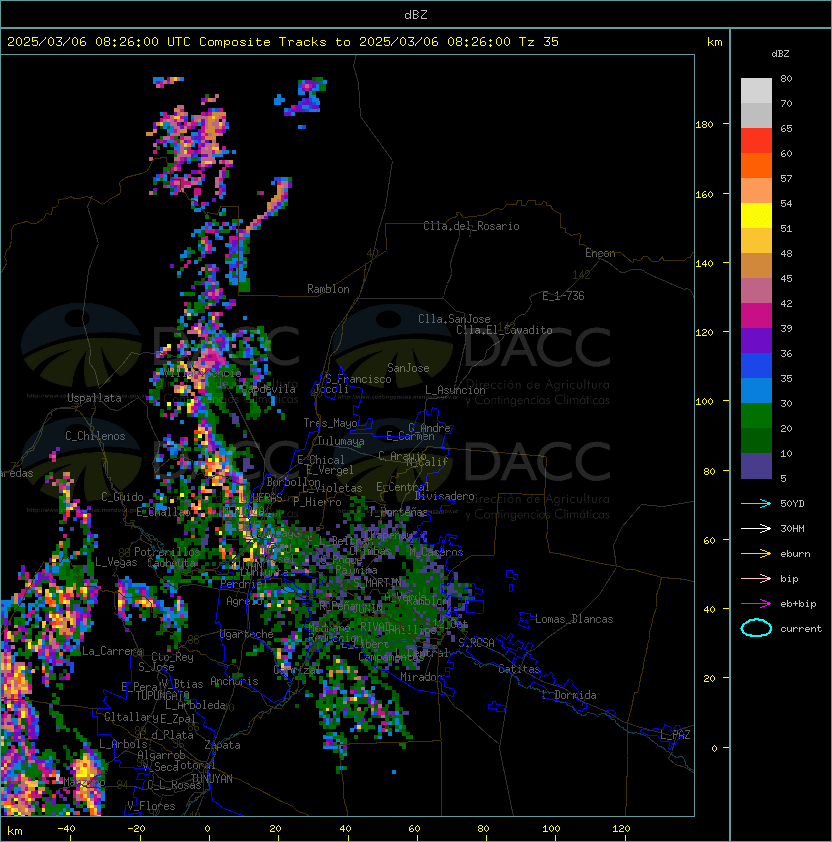Click the 'km' label at top right
The width and height of the screenshot is (832, 842).
point(714,42)
